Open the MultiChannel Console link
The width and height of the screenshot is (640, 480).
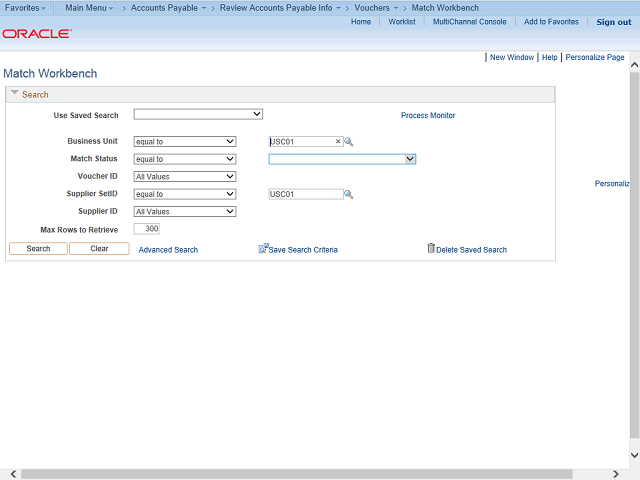pos(469,22)
